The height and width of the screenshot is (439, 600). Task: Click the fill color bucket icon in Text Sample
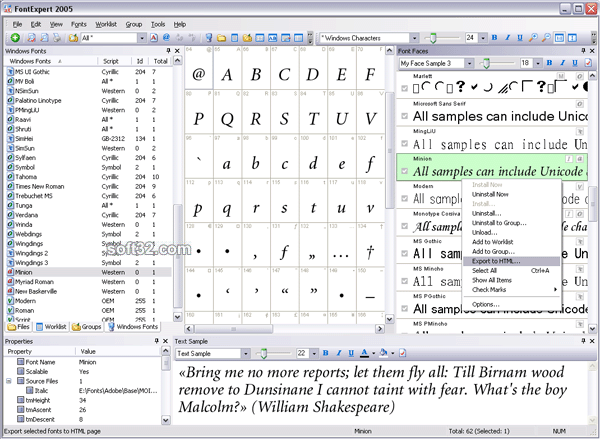tap(383, 353)
